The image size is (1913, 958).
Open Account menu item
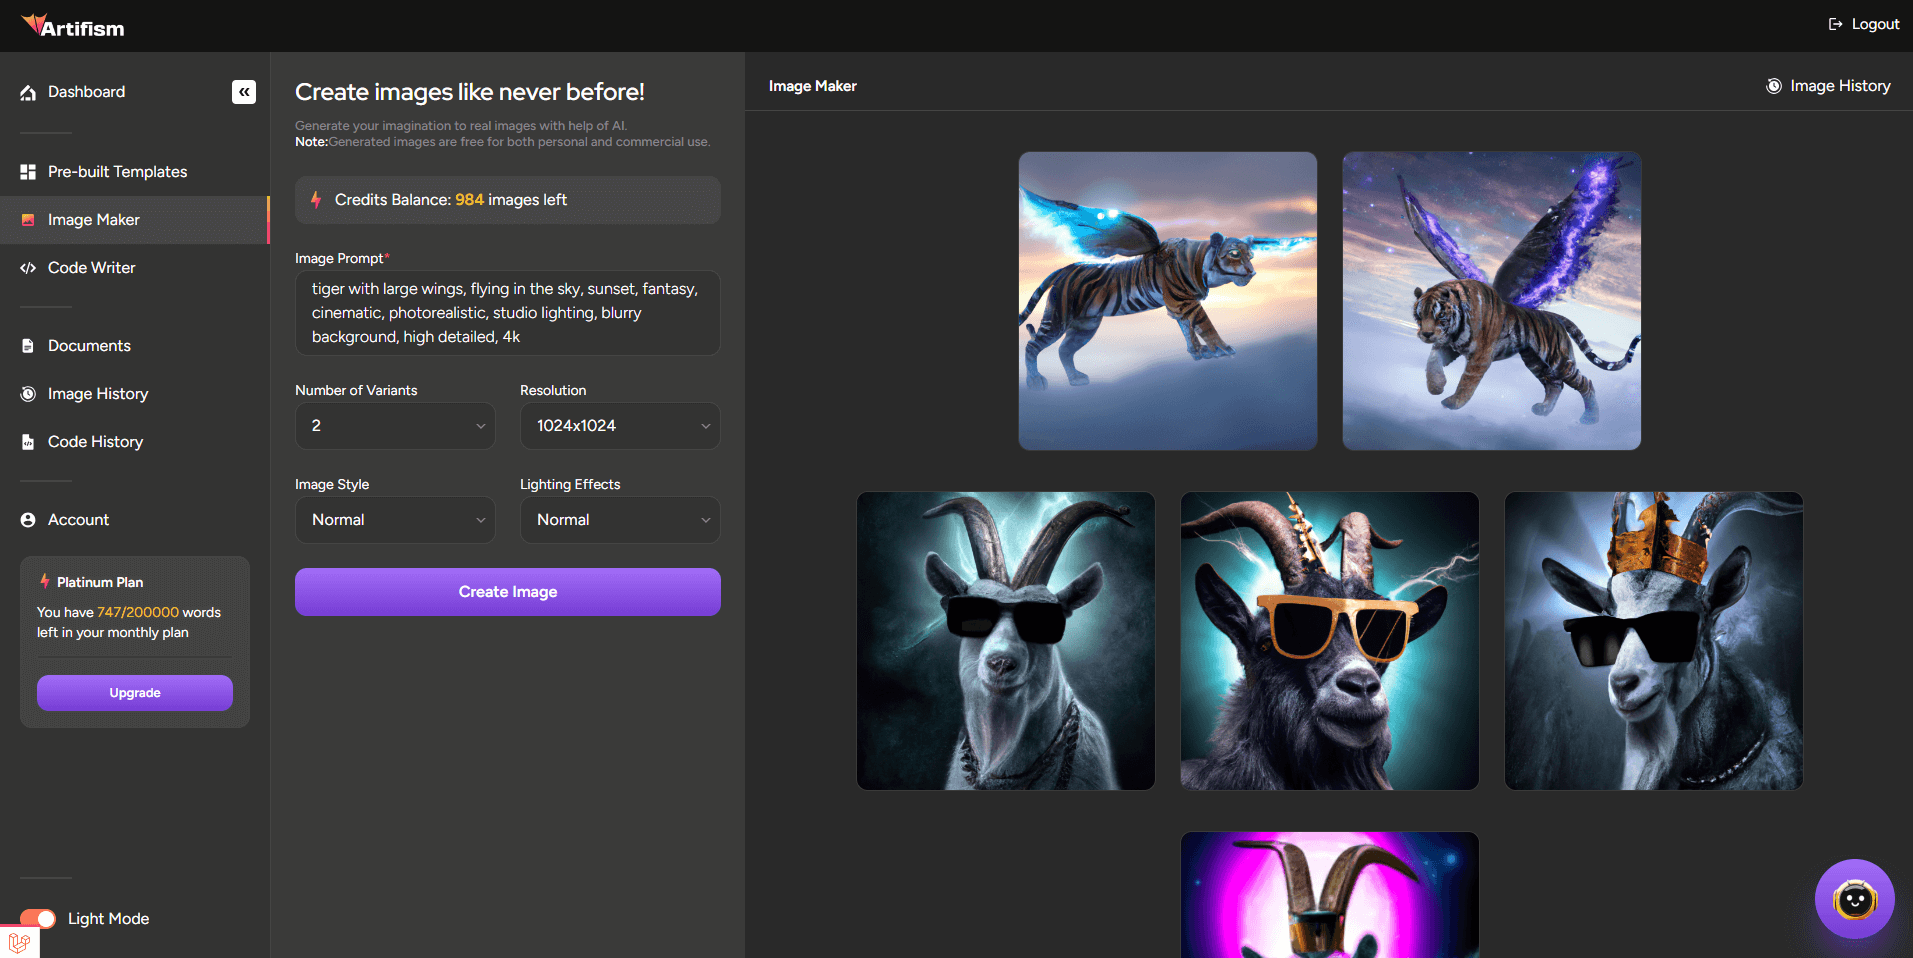pos(134,520)
